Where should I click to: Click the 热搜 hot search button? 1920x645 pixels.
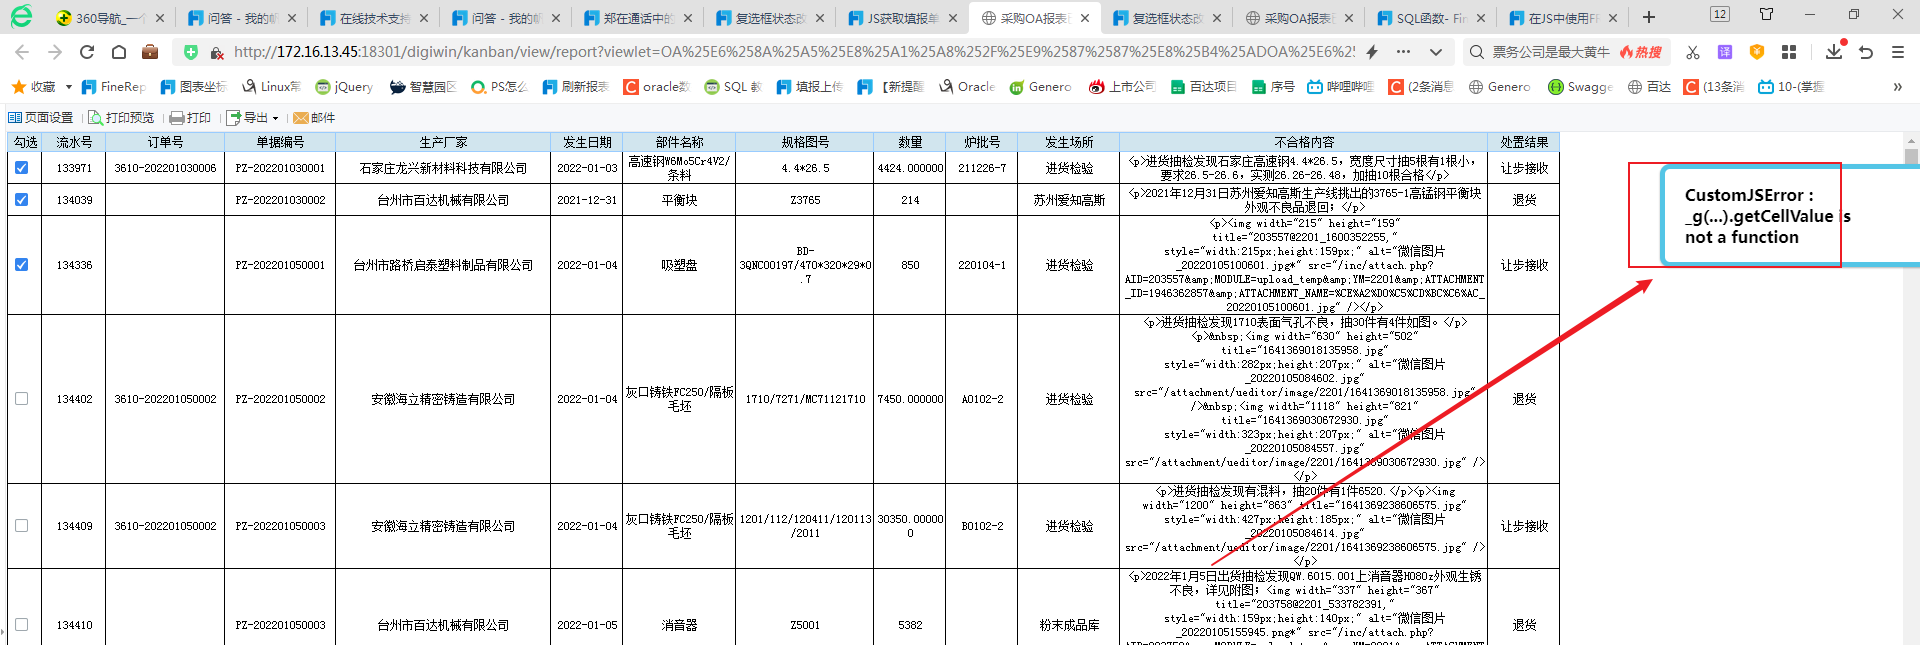pyautogui.click(x=1641, y=52)
